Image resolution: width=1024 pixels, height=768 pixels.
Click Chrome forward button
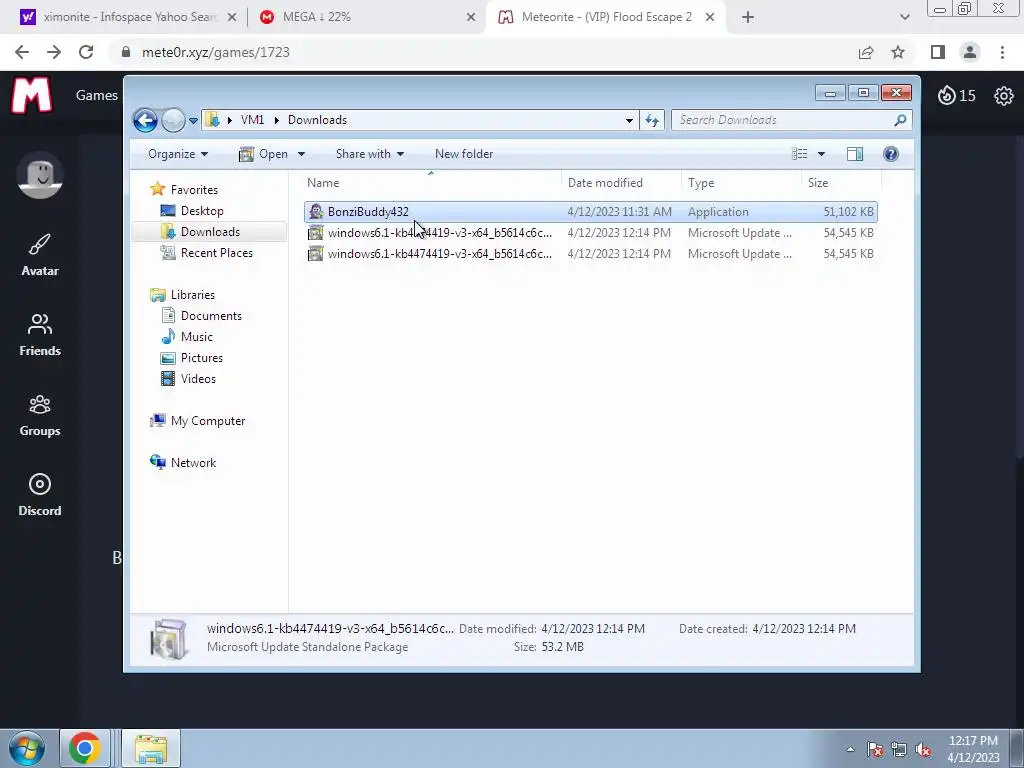coord(54,52)
